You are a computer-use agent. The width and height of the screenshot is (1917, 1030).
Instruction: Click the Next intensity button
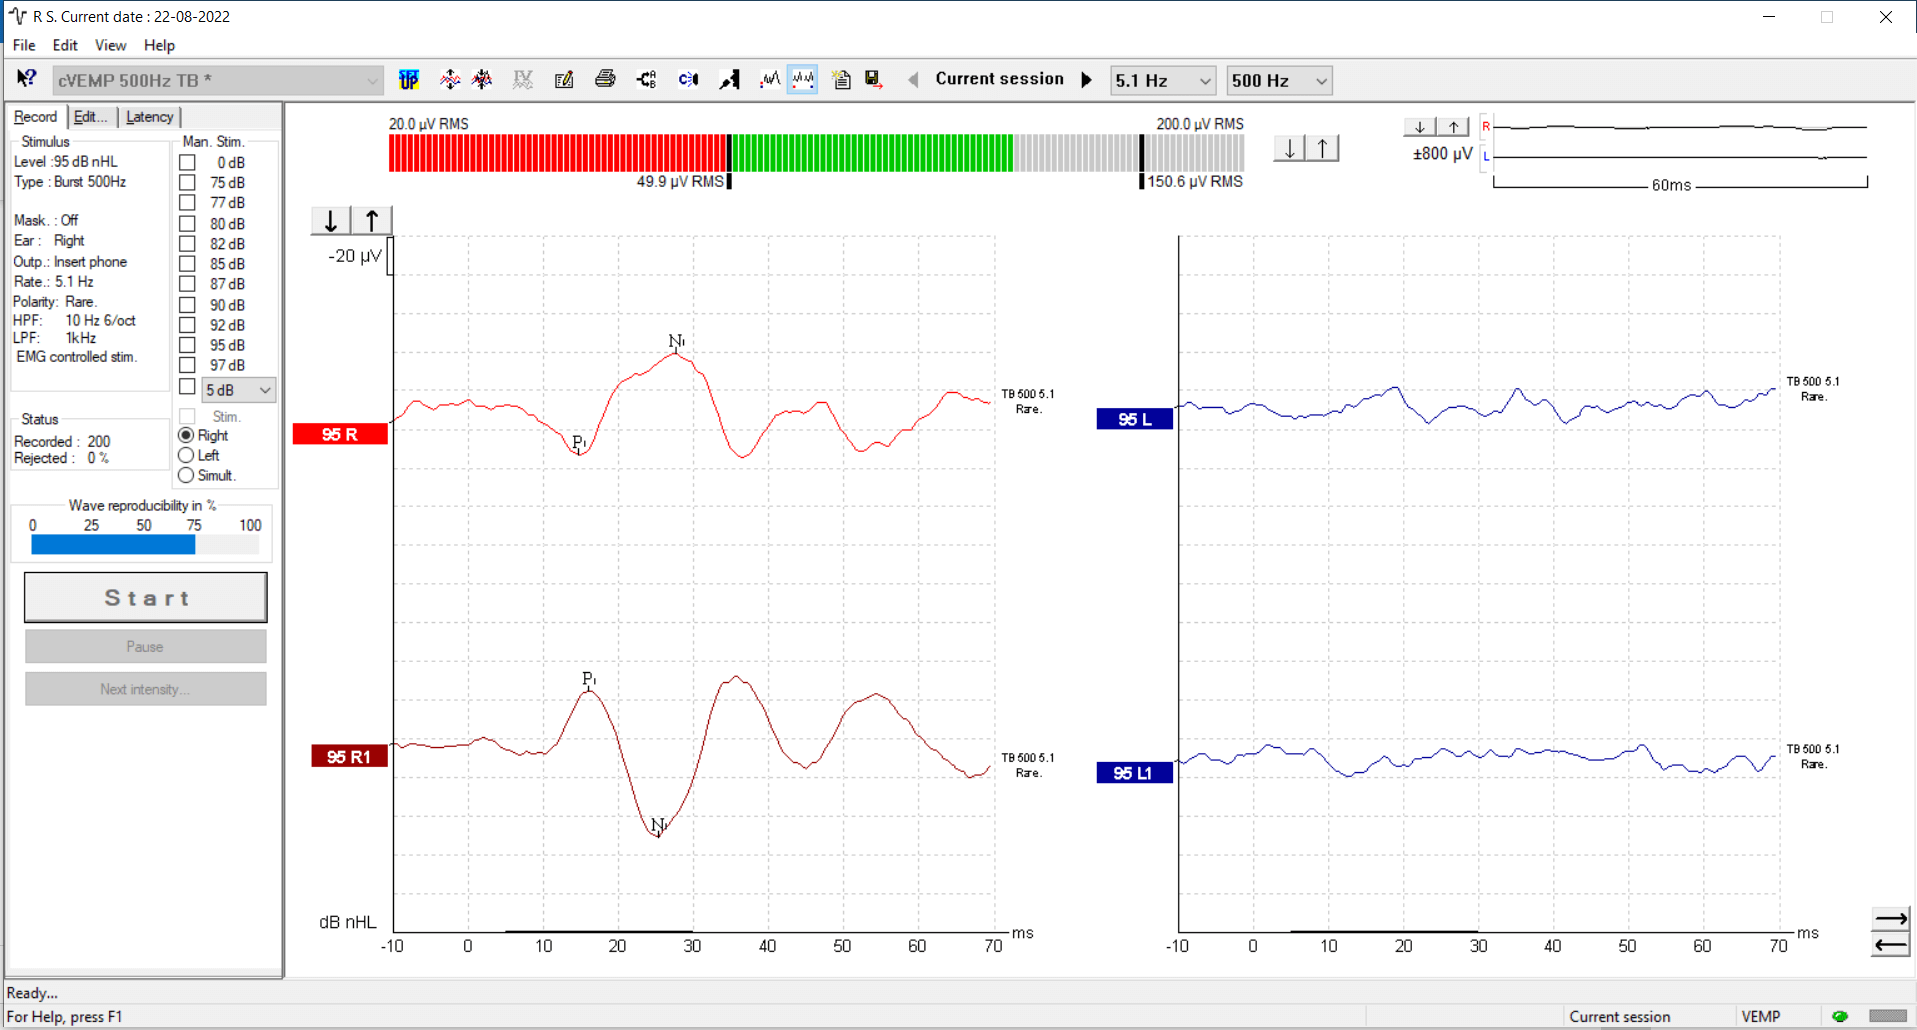pos(145,688)
